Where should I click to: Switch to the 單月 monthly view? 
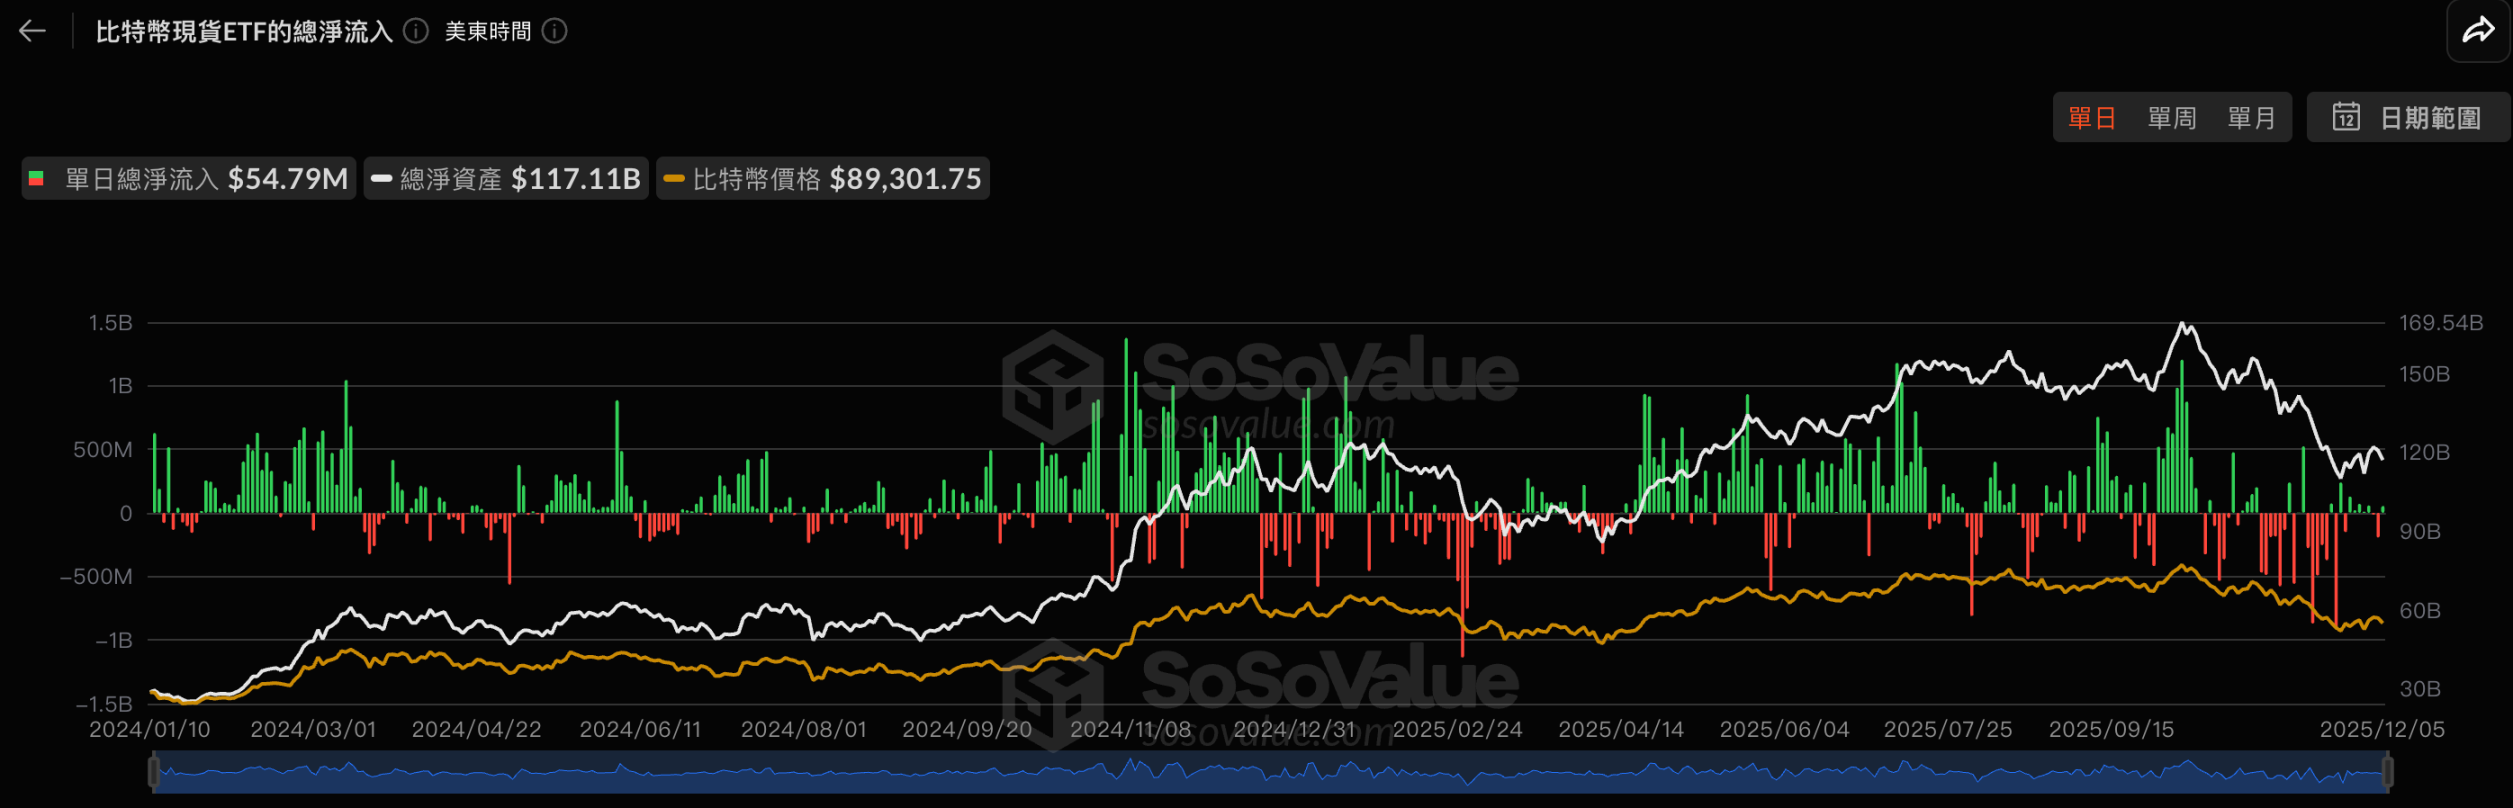pos(2251,118)
